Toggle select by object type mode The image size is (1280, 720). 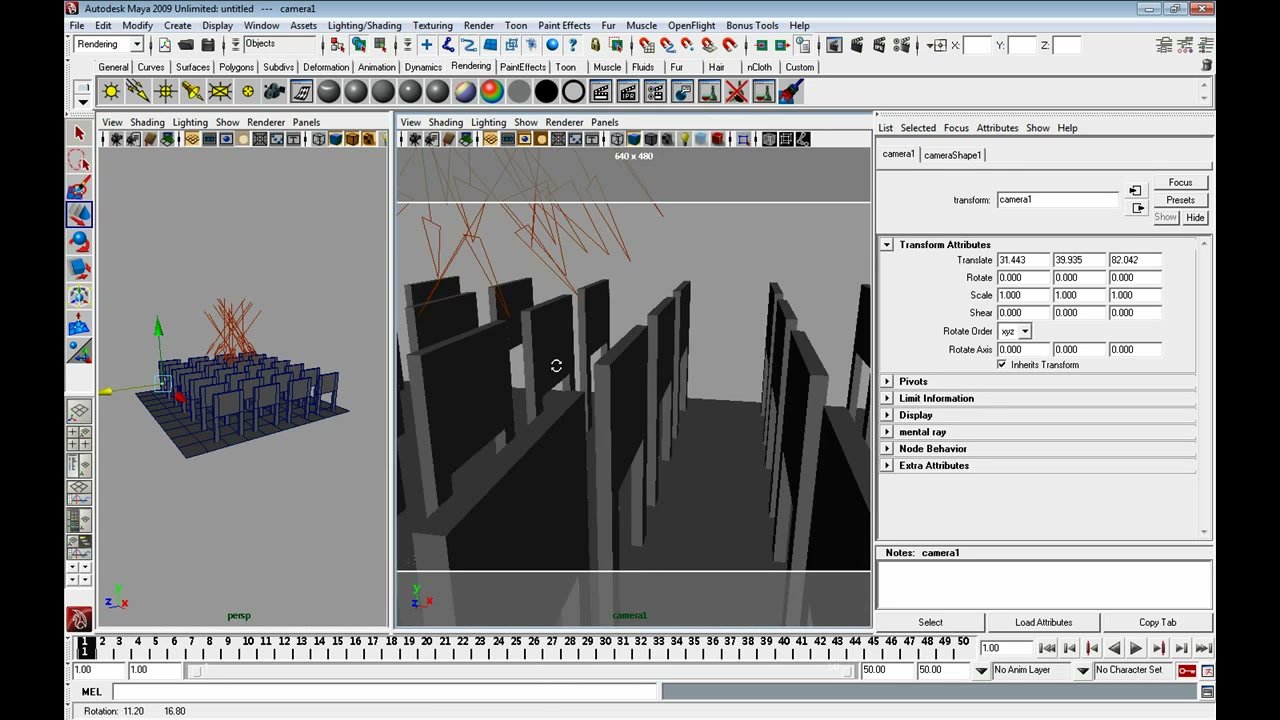358,45
